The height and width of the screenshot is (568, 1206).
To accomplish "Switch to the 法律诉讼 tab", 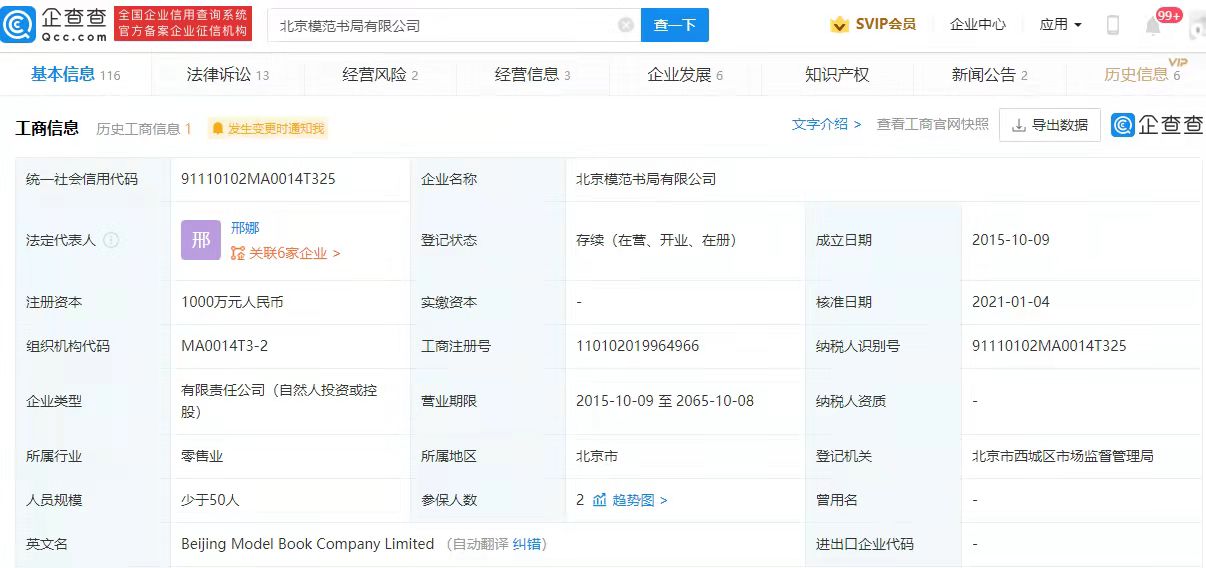I will [228, 74].
